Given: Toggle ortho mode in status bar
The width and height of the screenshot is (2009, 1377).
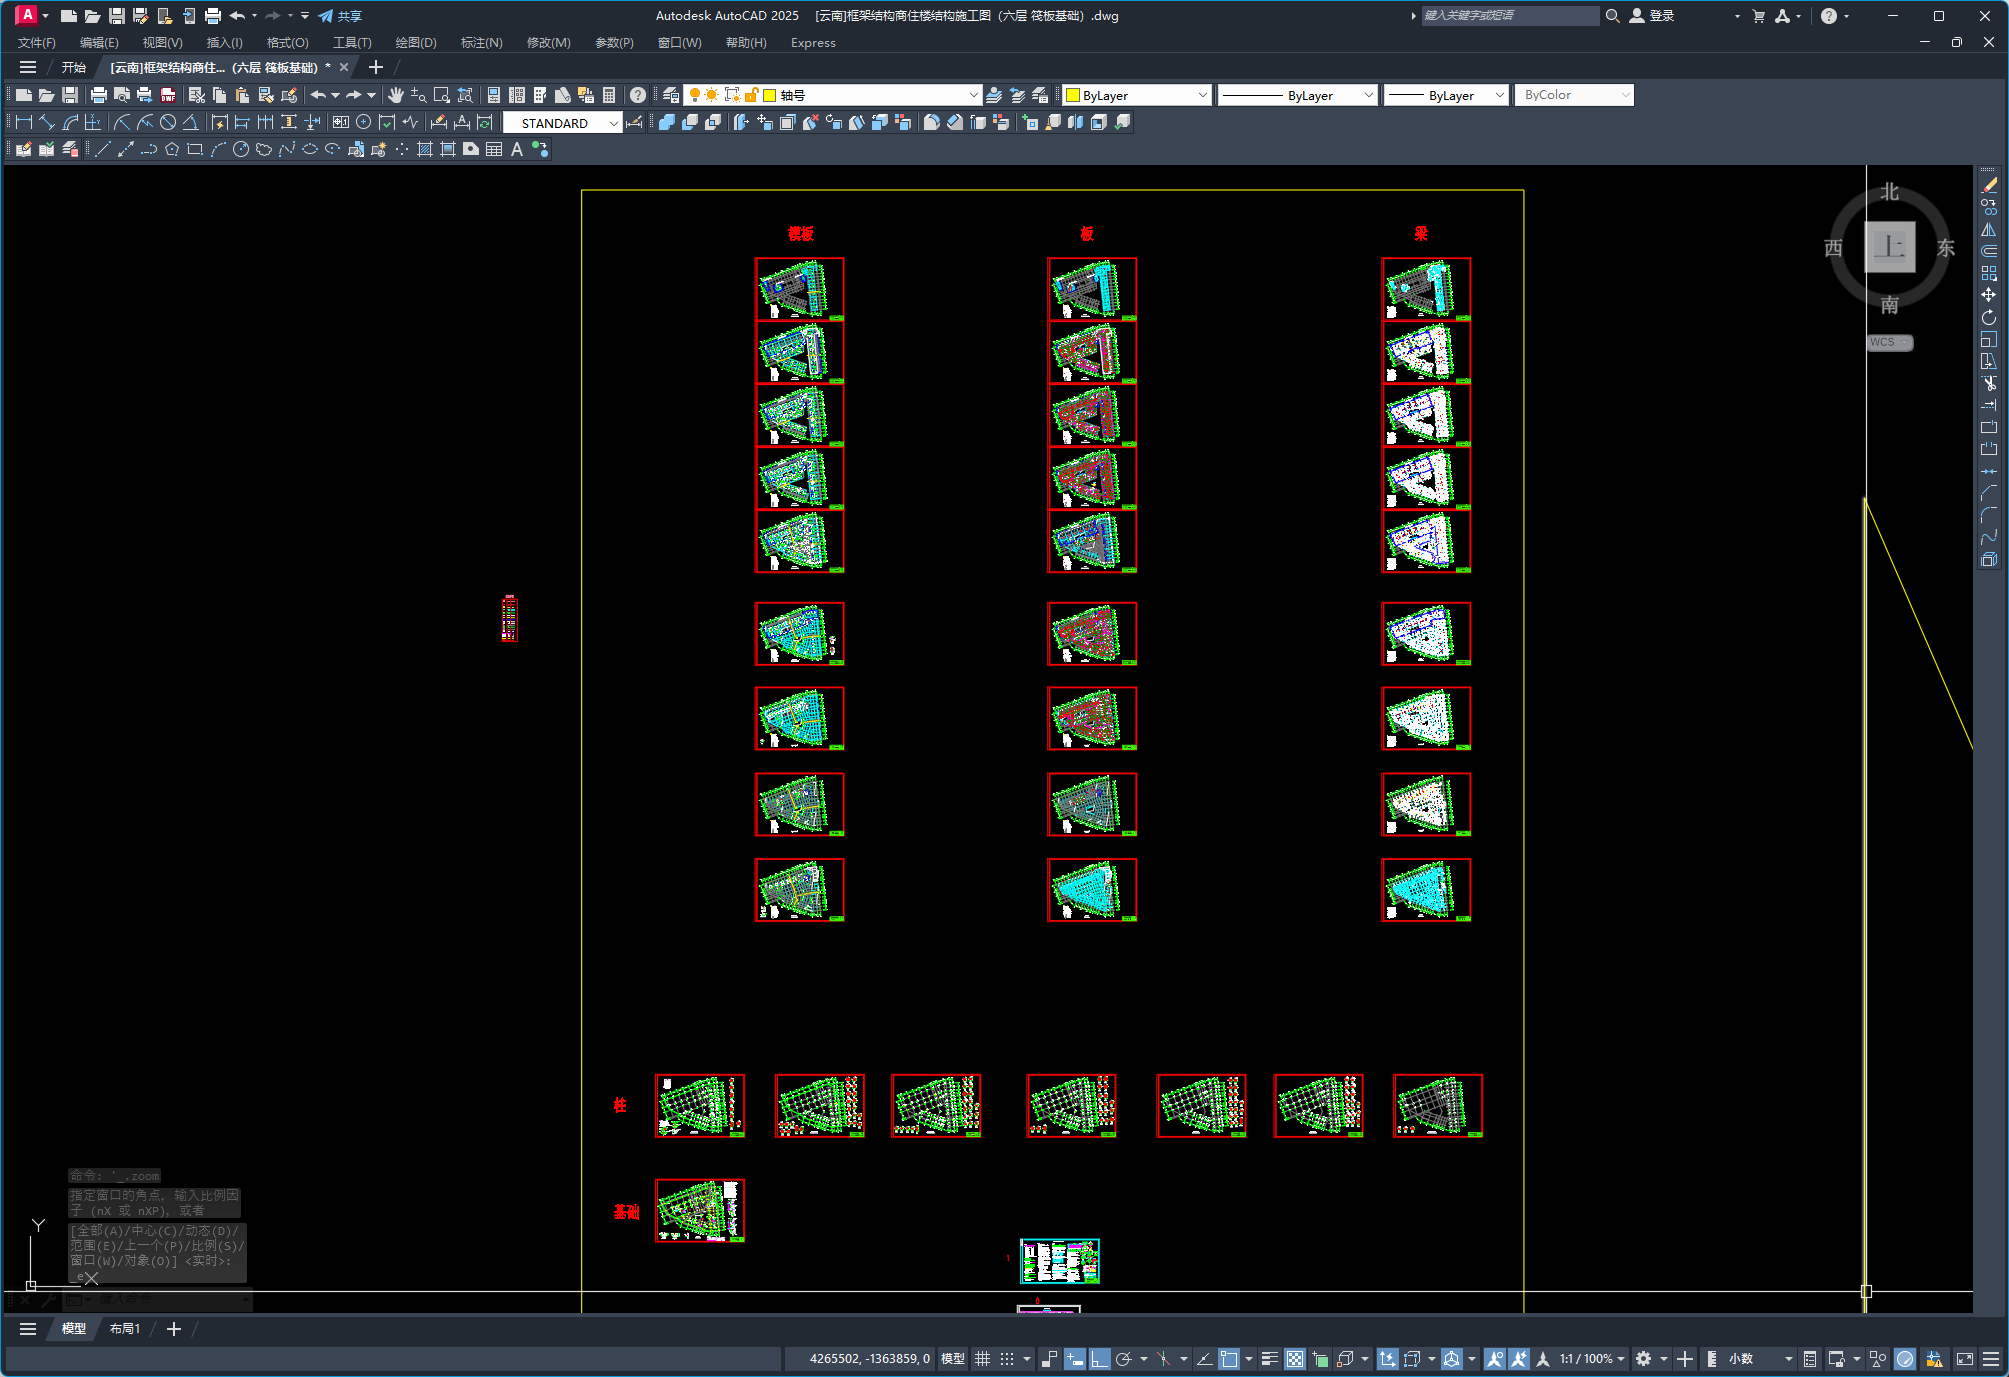Looking at the screenshot, I should pyautogui.click(x=1099, y=1358).
